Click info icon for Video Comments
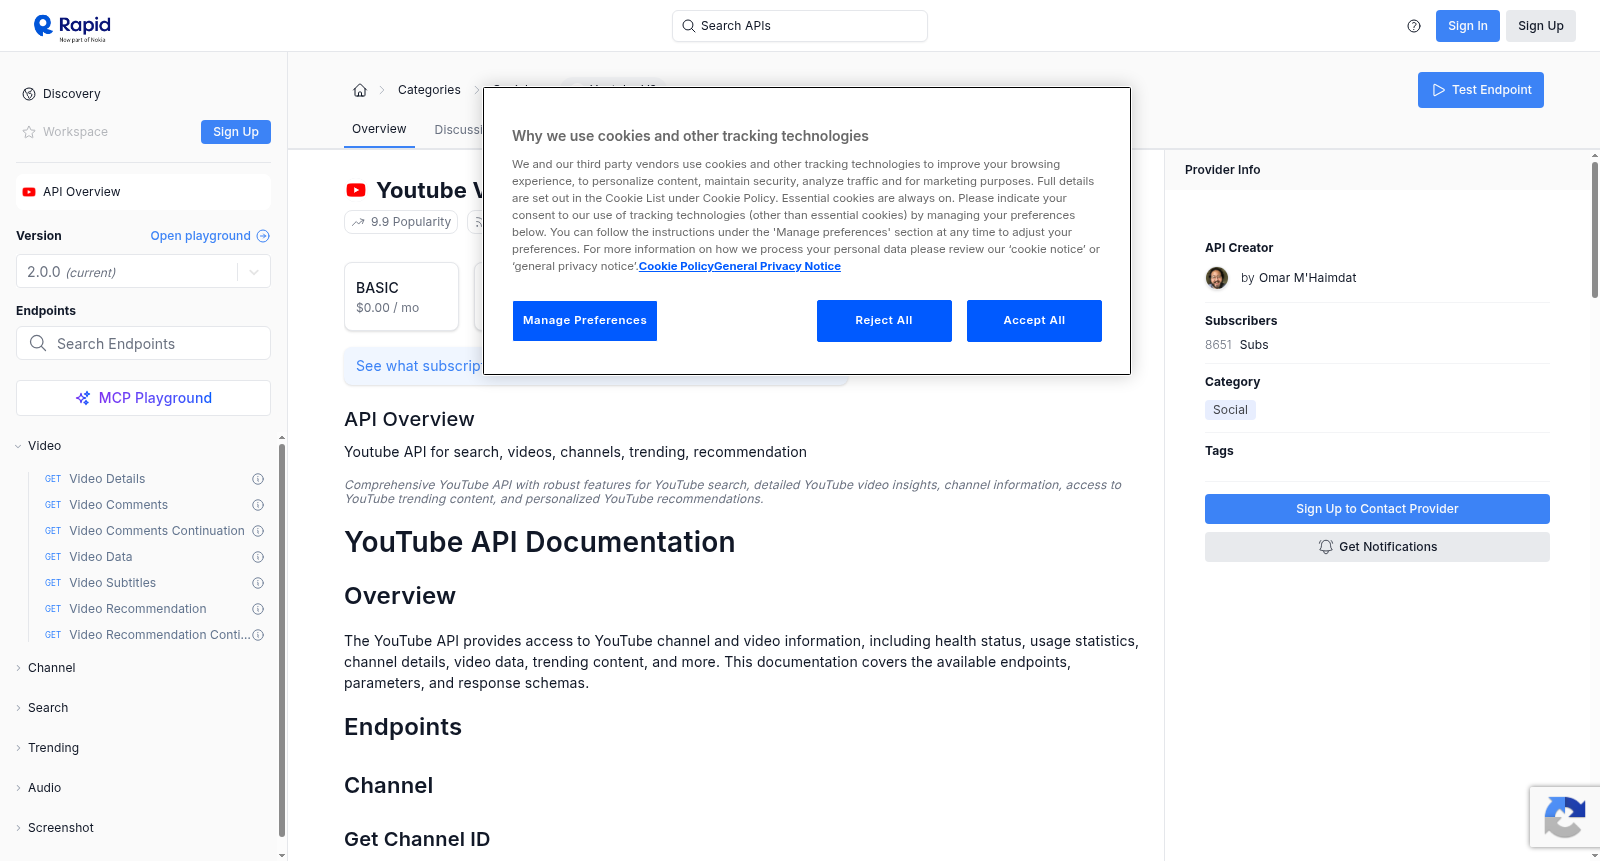Viewport: 1600px width, 861px height. click(258, 505)
